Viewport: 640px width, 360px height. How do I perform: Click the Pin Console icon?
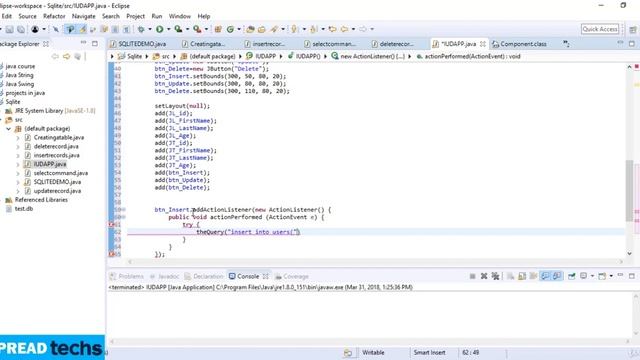point(571,276)
